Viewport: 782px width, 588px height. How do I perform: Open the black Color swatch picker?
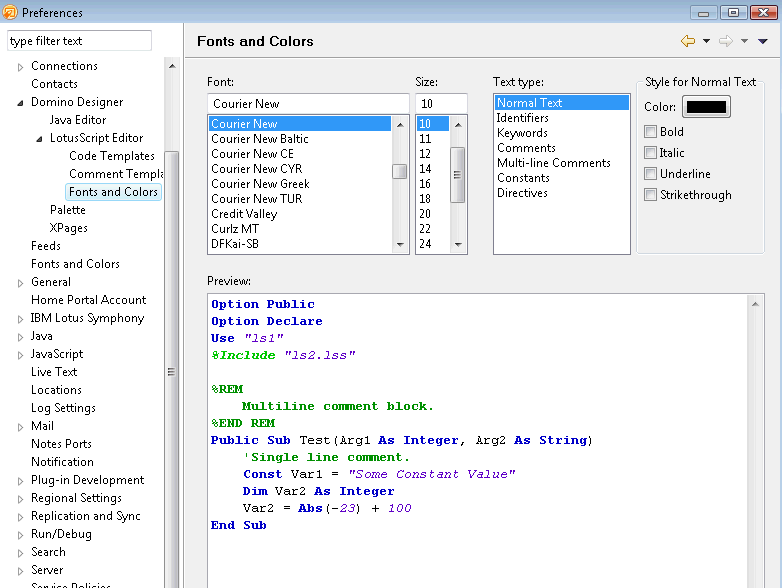[706, 107]
